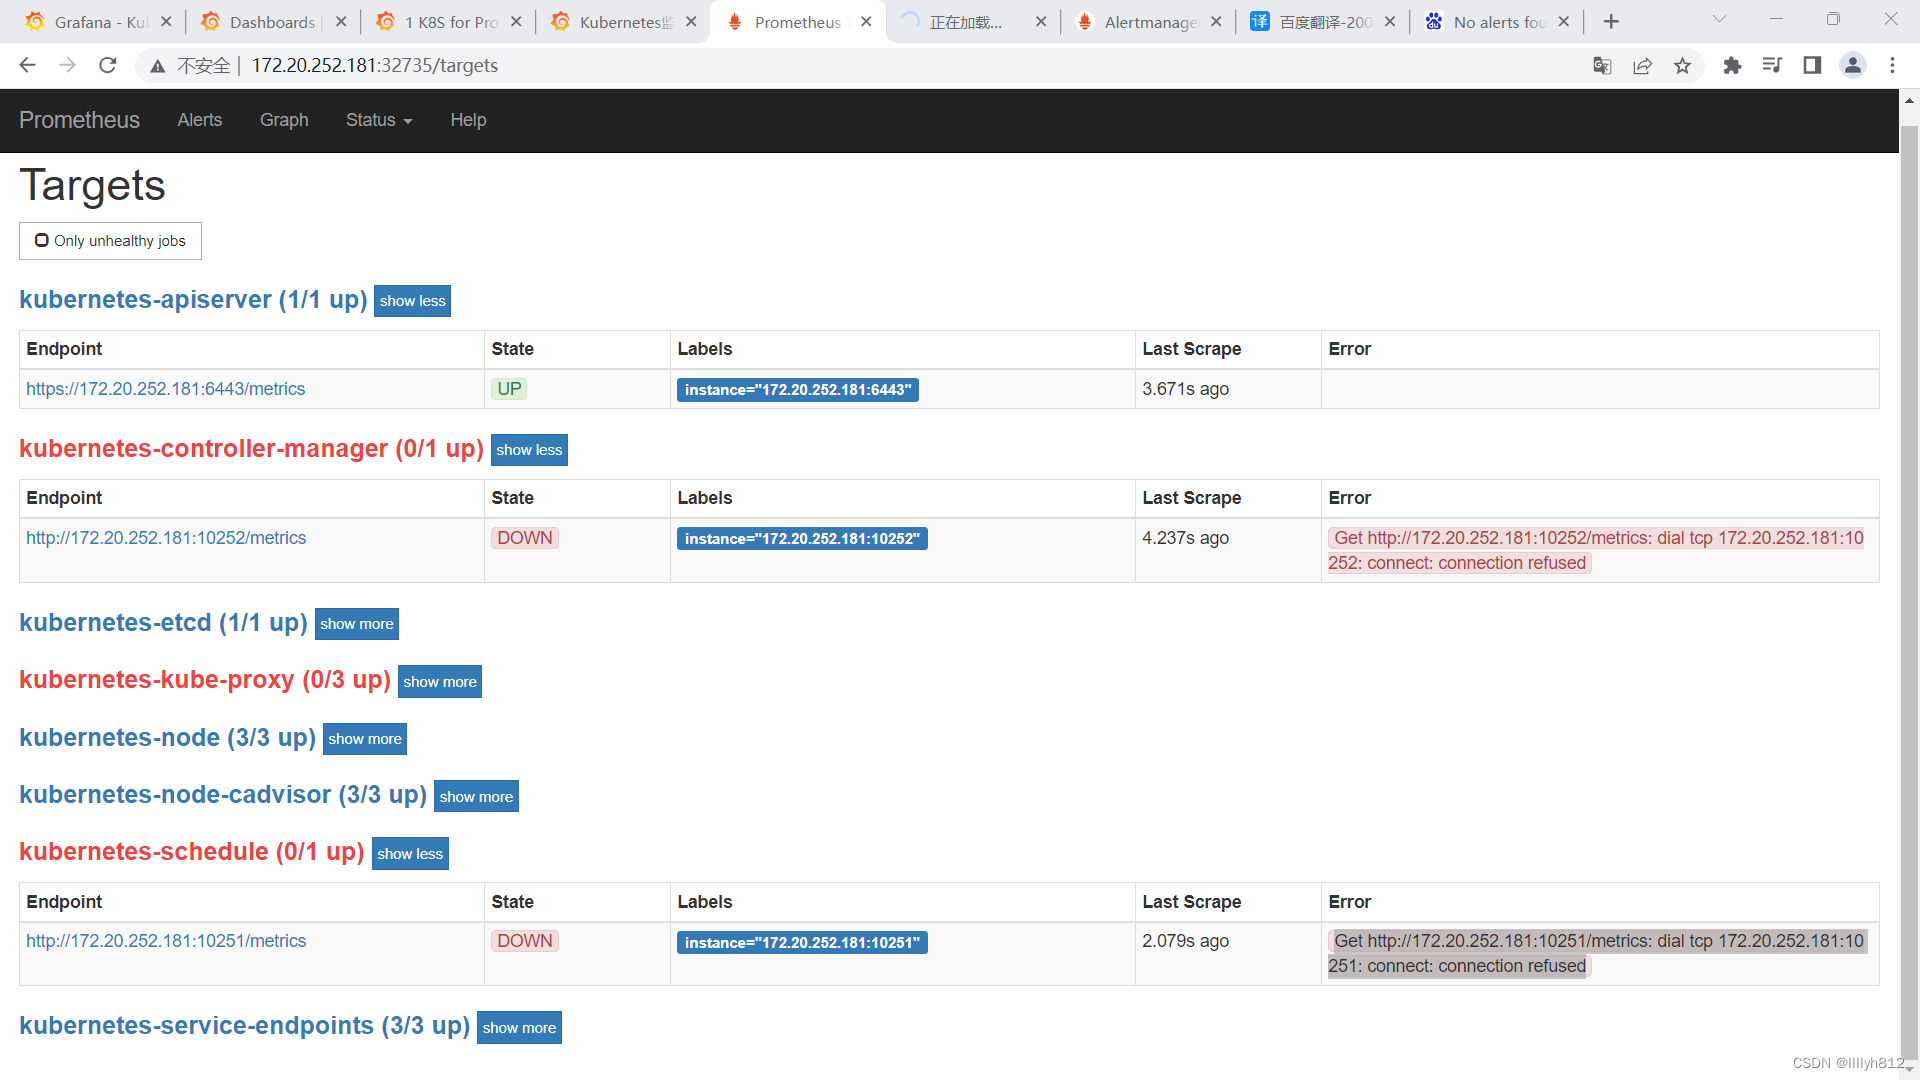This screenshot has width=1920, height=1080.
Task: Close the Grafana - Kub tab
Action: coord(166,21)
